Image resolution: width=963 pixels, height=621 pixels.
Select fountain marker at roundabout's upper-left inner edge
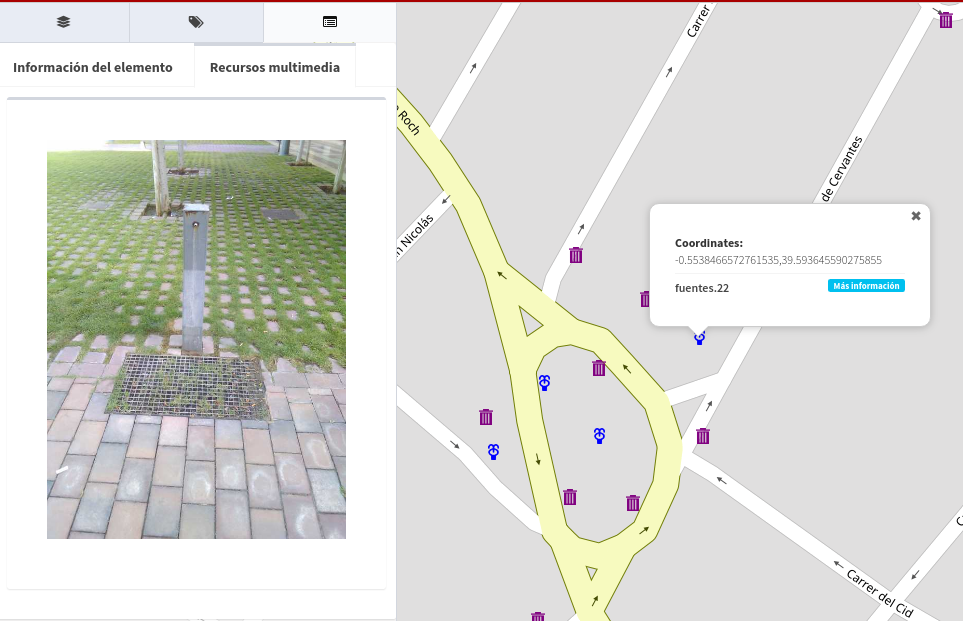click(544, 383)
